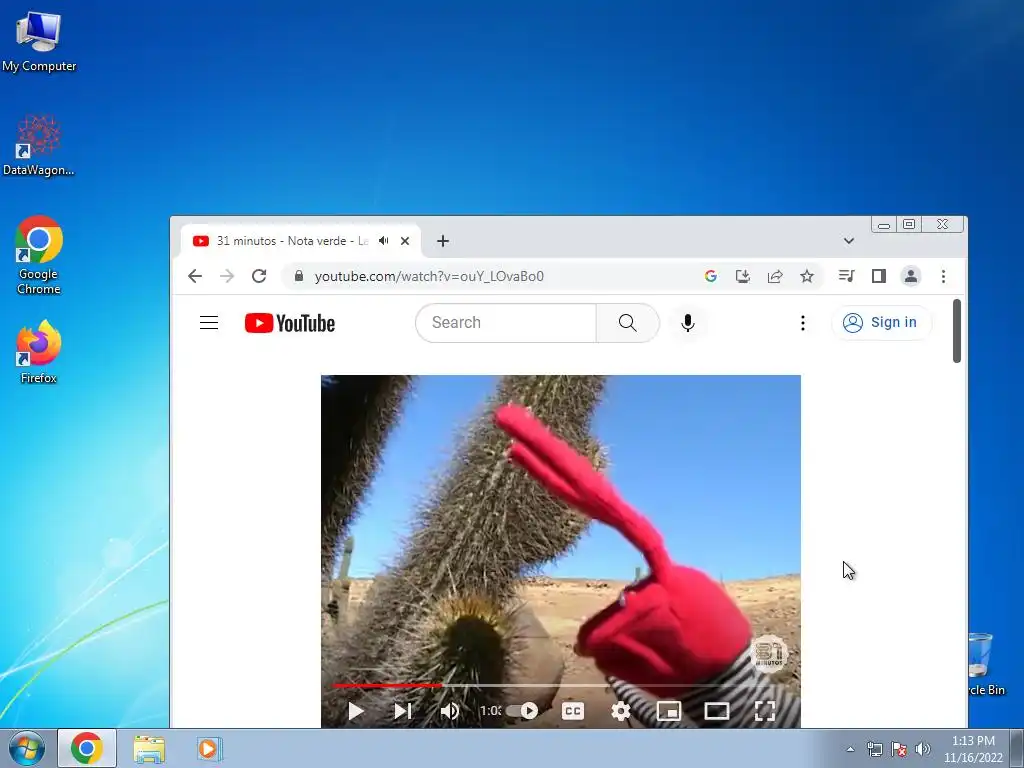Open the Windows Start menu

pos(27,748)
